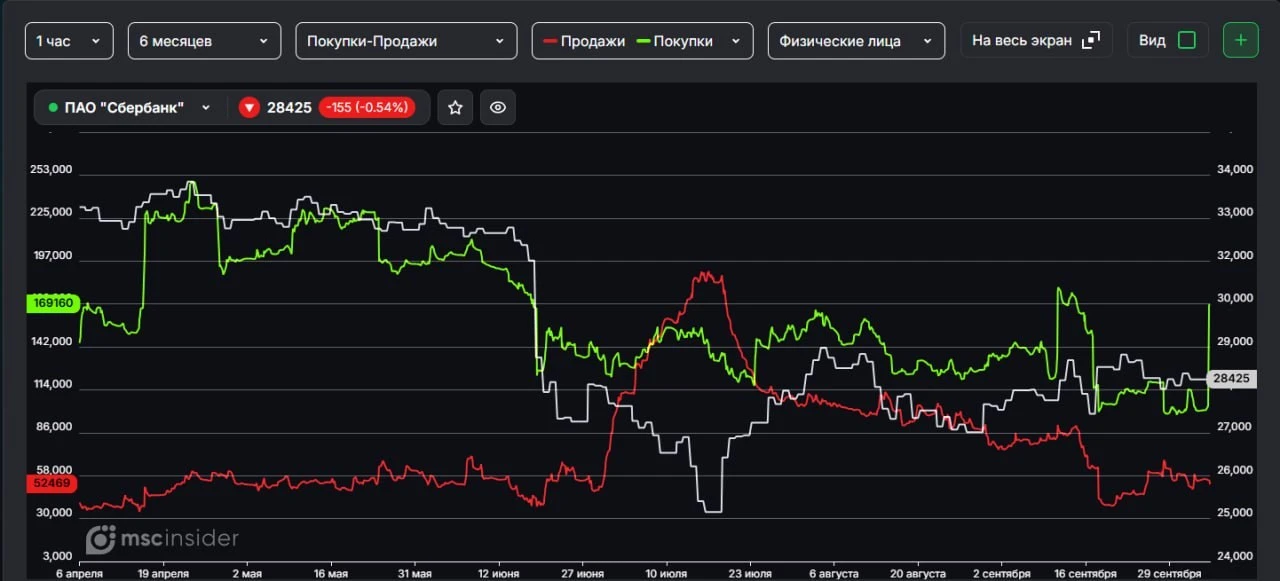Viewport: 1280px width, 581px height.
Task: Click the "30,000" right axis label
Action: pyautogui.click(x=1234, y=299)
